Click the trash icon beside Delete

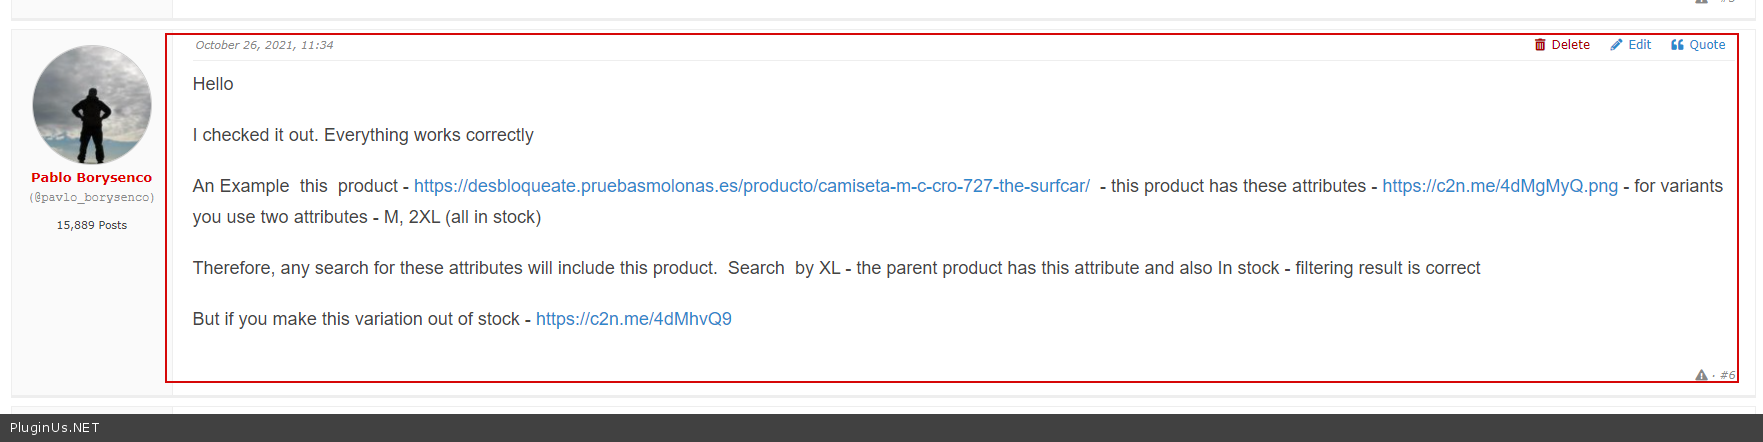pyautogui.click(x=1540, y=45)
